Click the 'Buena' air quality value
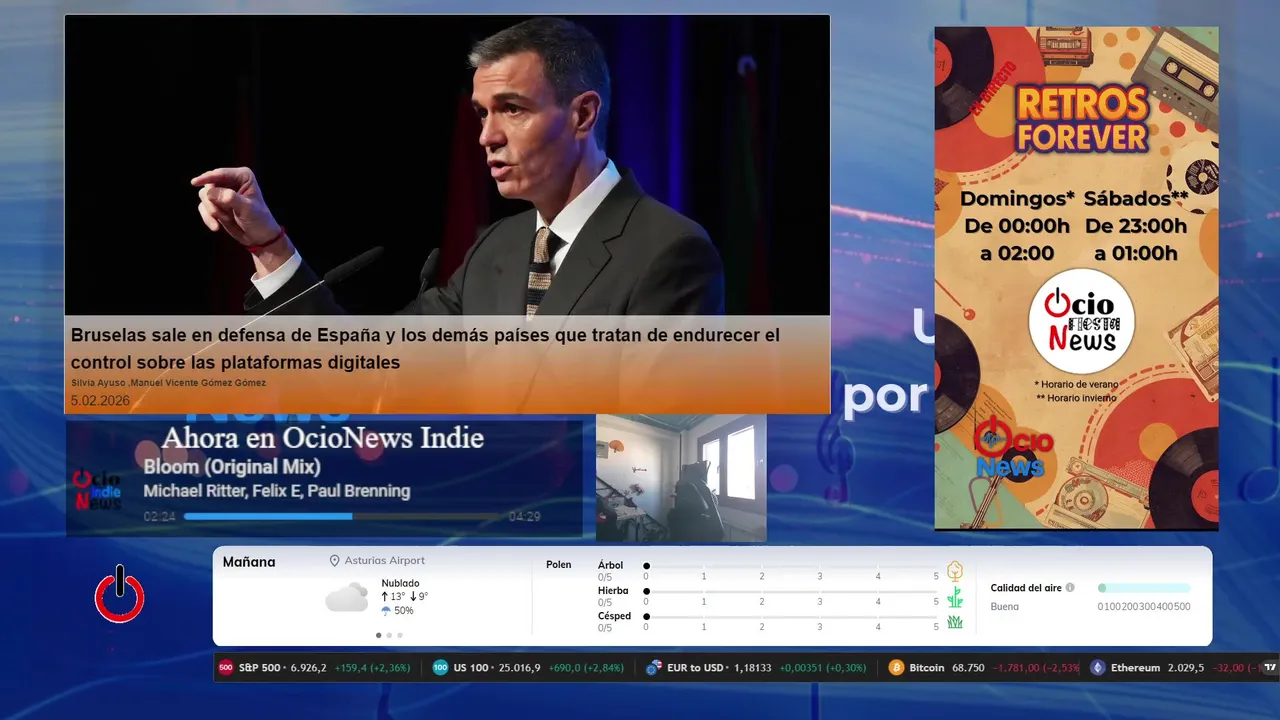 (1005, 607)
